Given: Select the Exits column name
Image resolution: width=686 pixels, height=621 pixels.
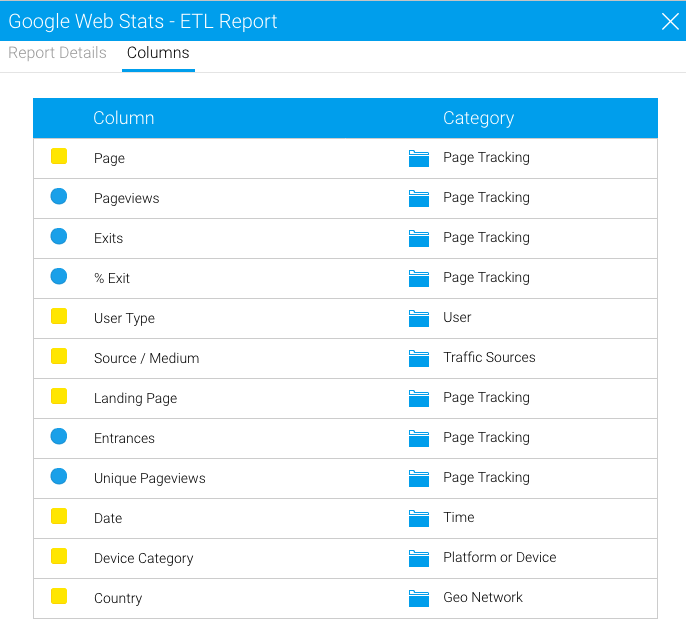Looking at the screenshot, I should pos(108,238).
